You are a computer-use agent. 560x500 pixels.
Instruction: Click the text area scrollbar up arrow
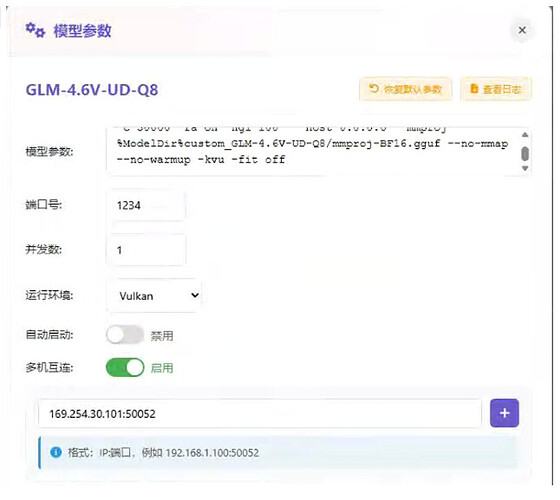[x=525, y=135]
